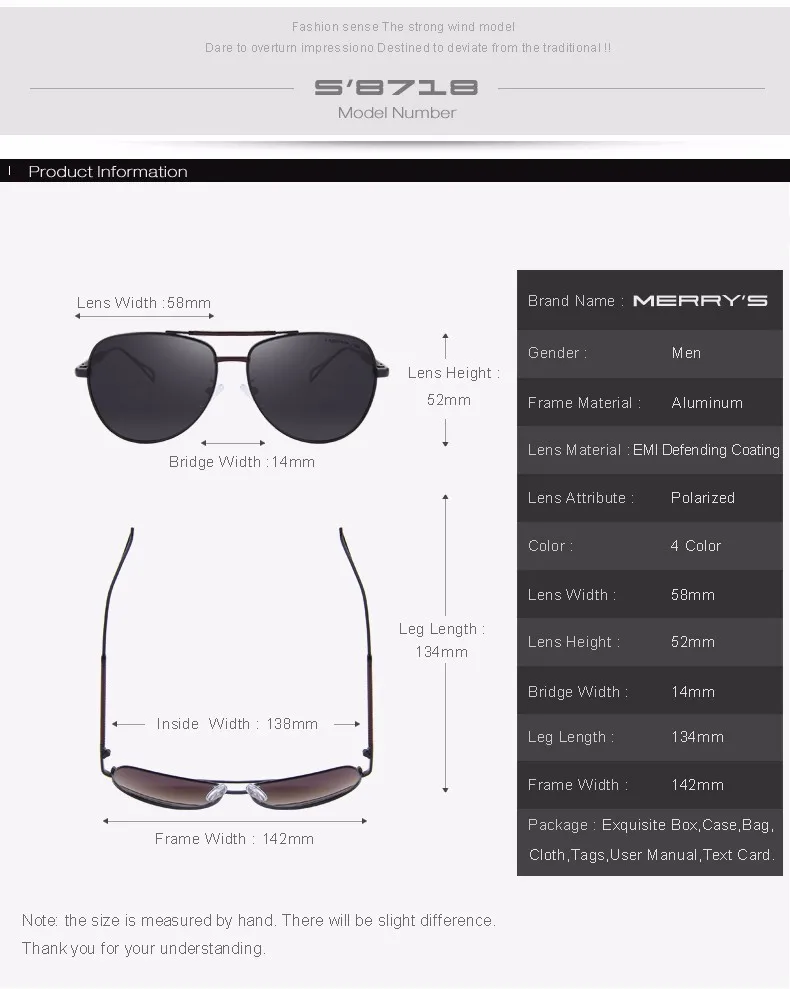Click the 'Lens Height :' label in spec table

[574, 642]
